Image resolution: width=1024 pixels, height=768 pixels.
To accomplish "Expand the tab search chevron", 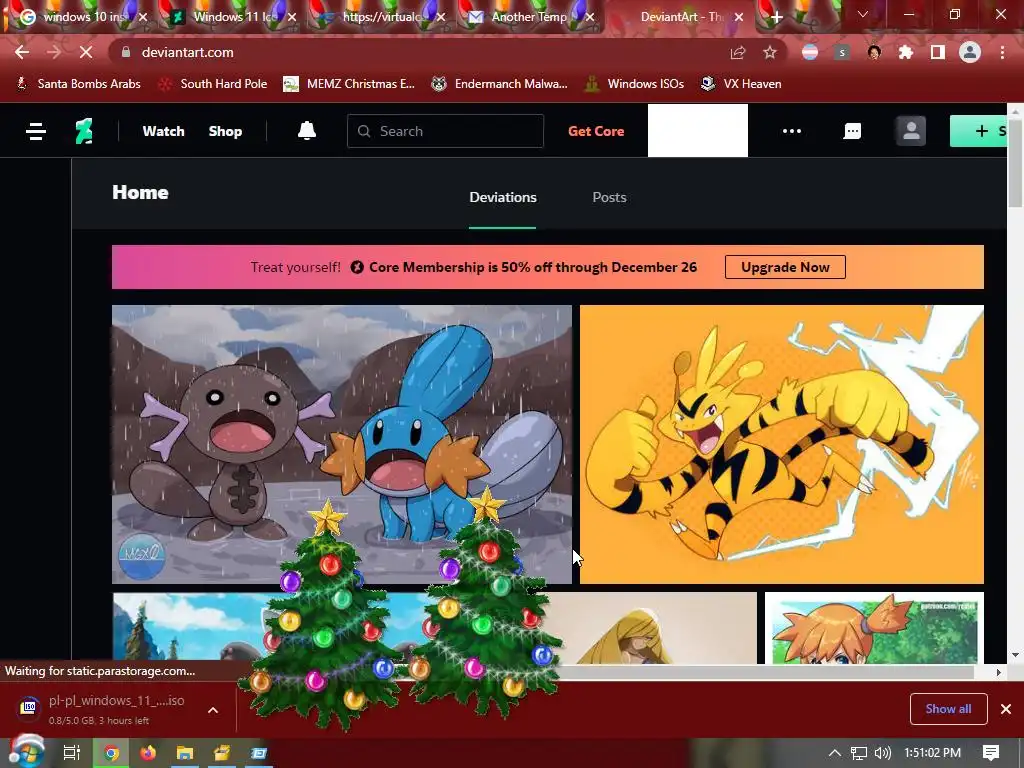I will click(863, 14).
